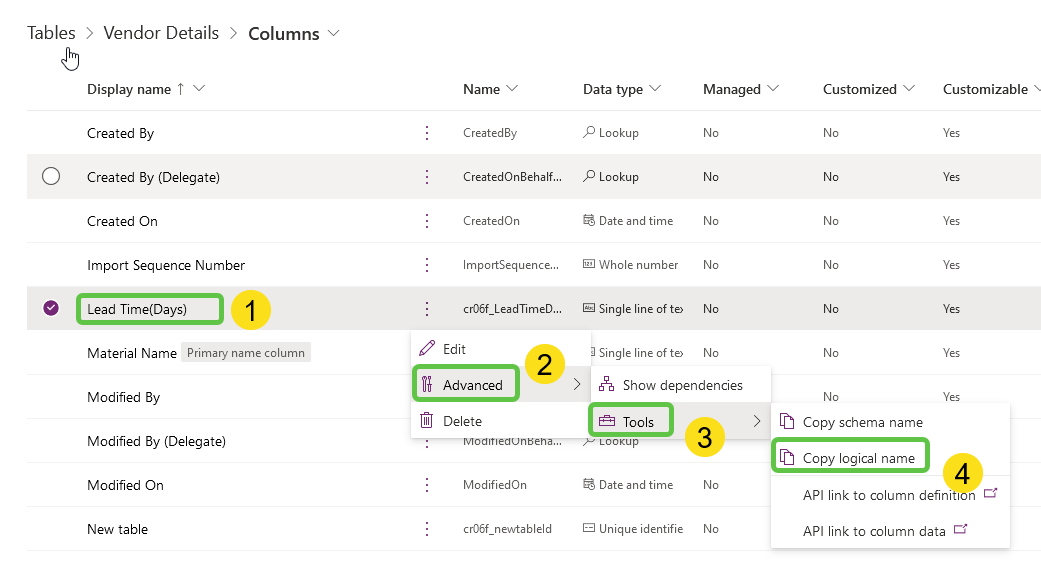
Task: Open the Advanced submenu item
Action: pos(472,385)
